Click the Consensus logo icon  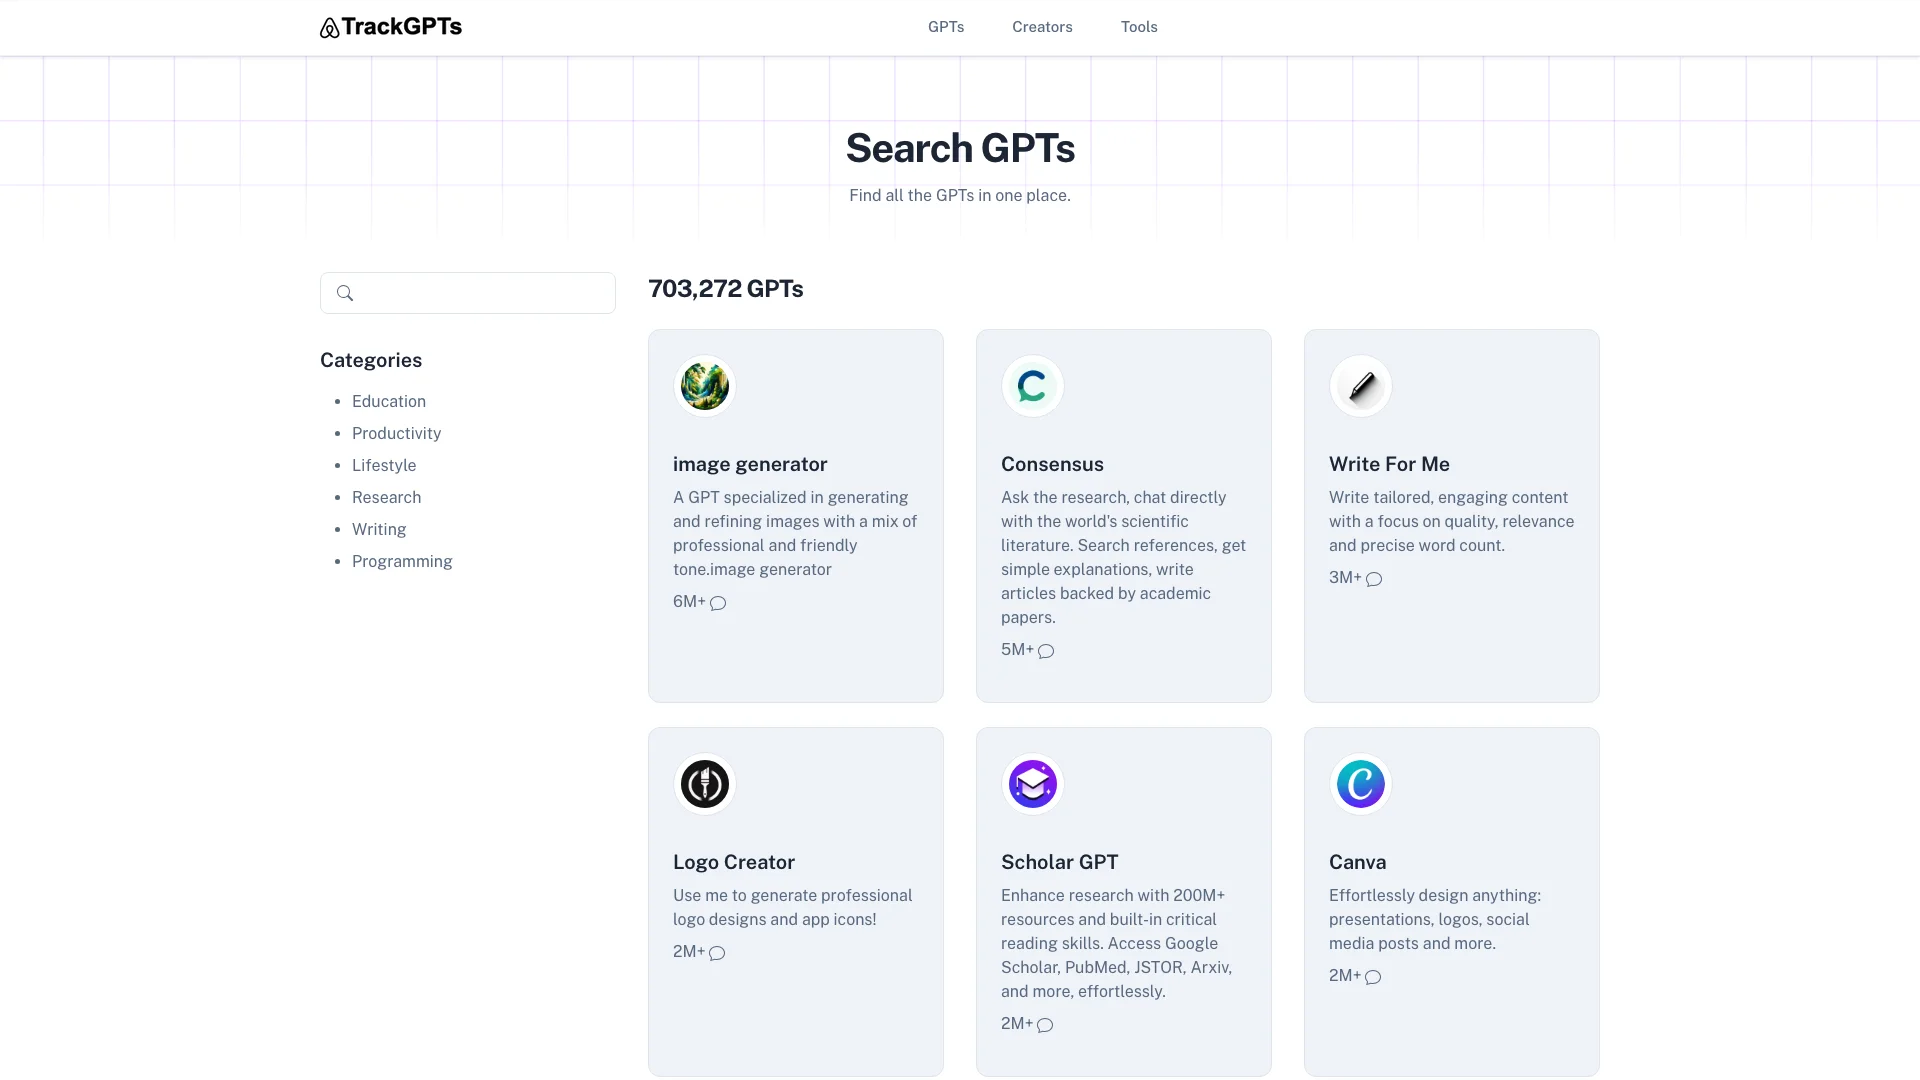(1032, 386)
